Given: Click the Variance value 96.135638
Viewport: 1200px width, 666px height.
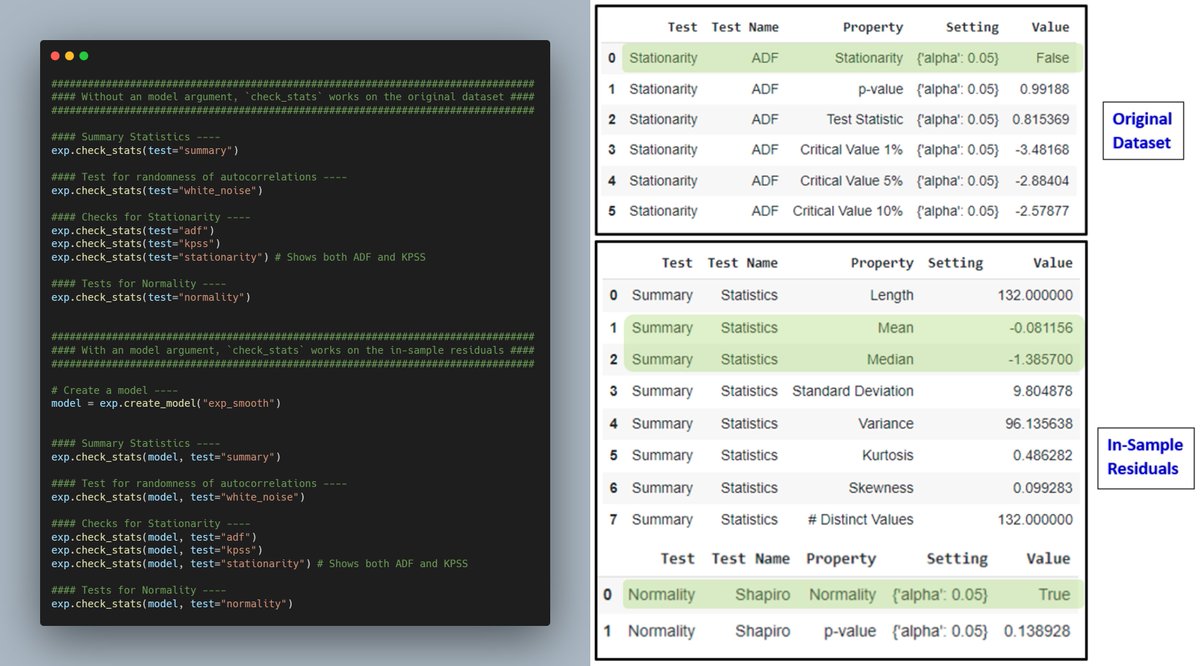Looking at the screenshot, I should pyautogui.click(x=1038, y=423).
